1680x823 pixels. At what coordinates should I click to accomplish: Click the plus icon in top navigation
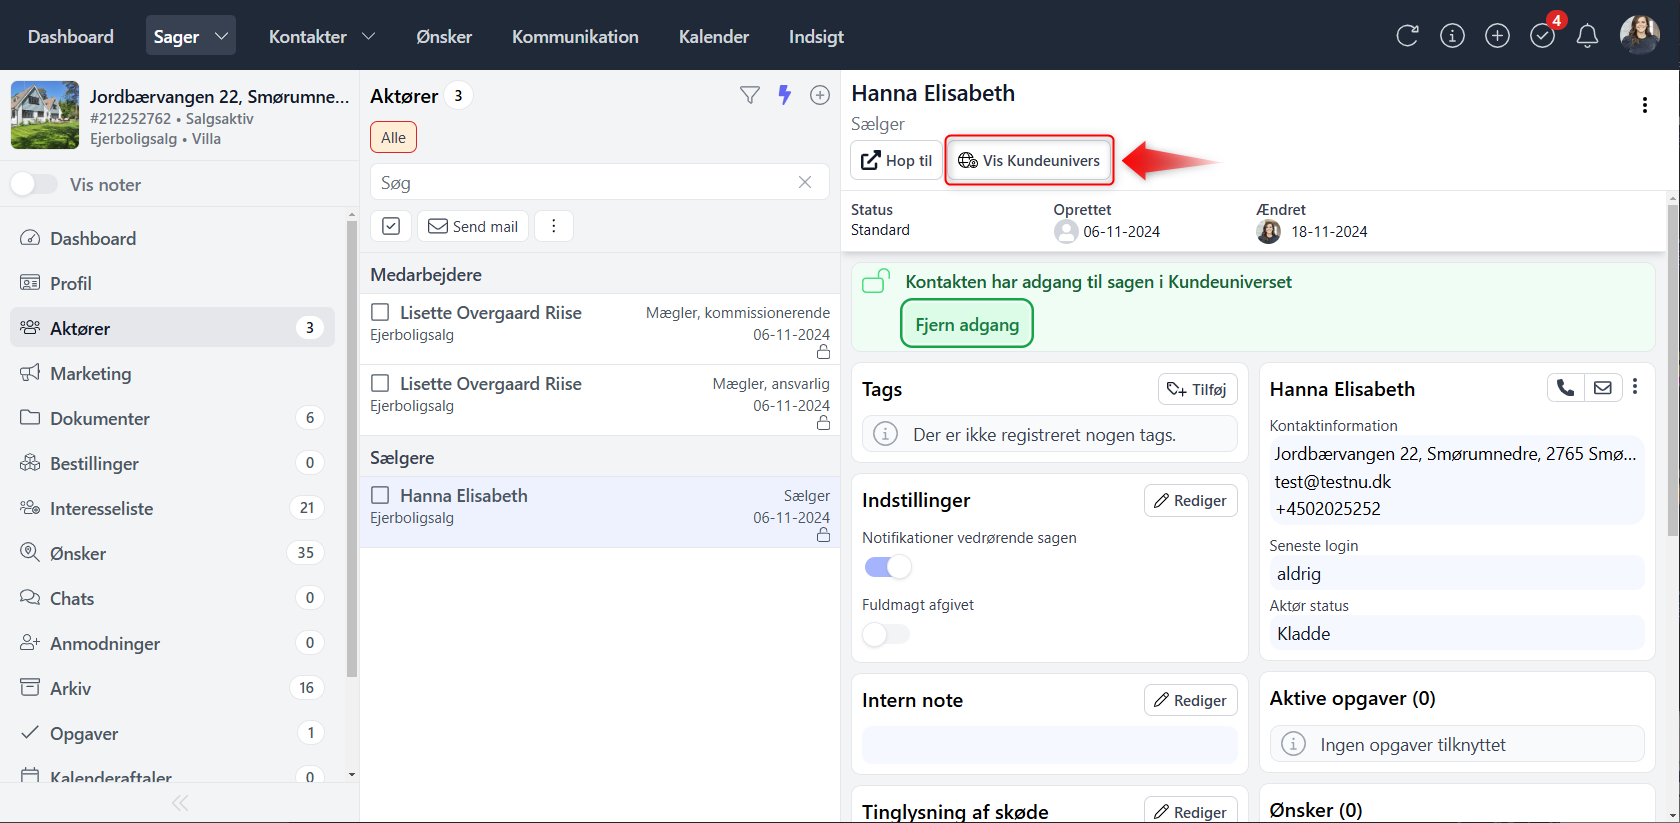[x=1497, y=36]
